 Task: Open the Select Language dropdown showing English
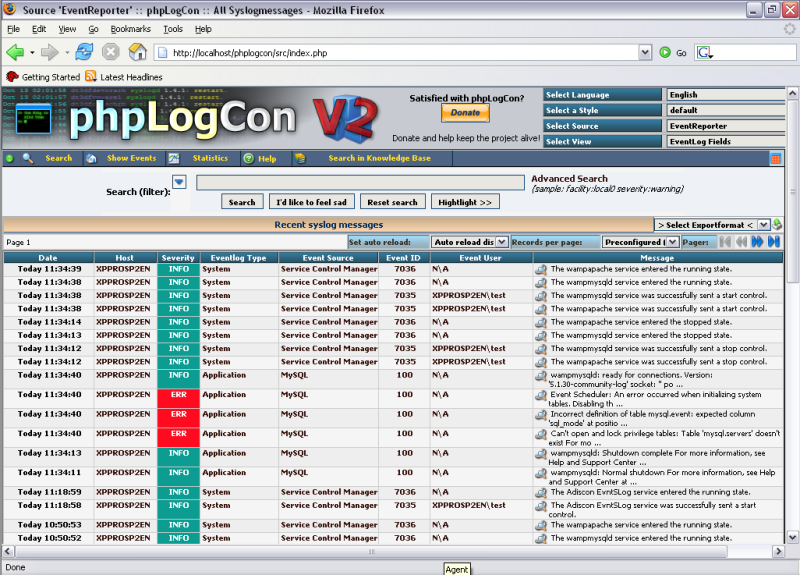[725, 95]
